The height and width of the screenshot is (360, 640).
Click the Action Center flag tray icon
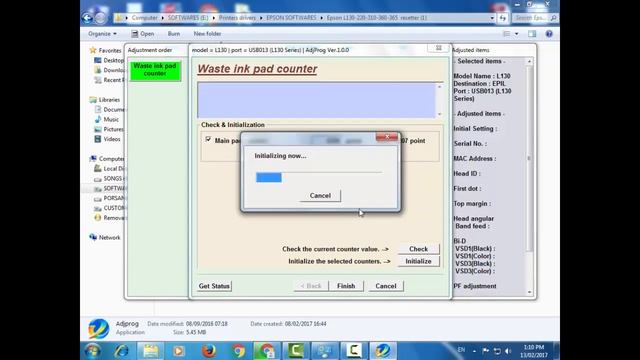pos(485,351)
